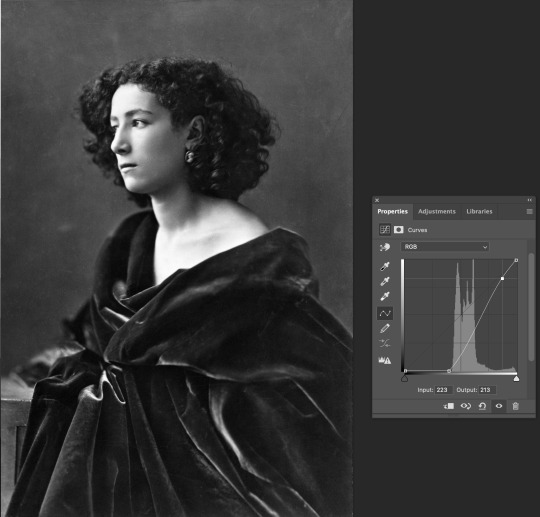Toggle Curves adjustment layer visibility
The height and width of the screenshot is (517, 540).
tap(499, 406)
